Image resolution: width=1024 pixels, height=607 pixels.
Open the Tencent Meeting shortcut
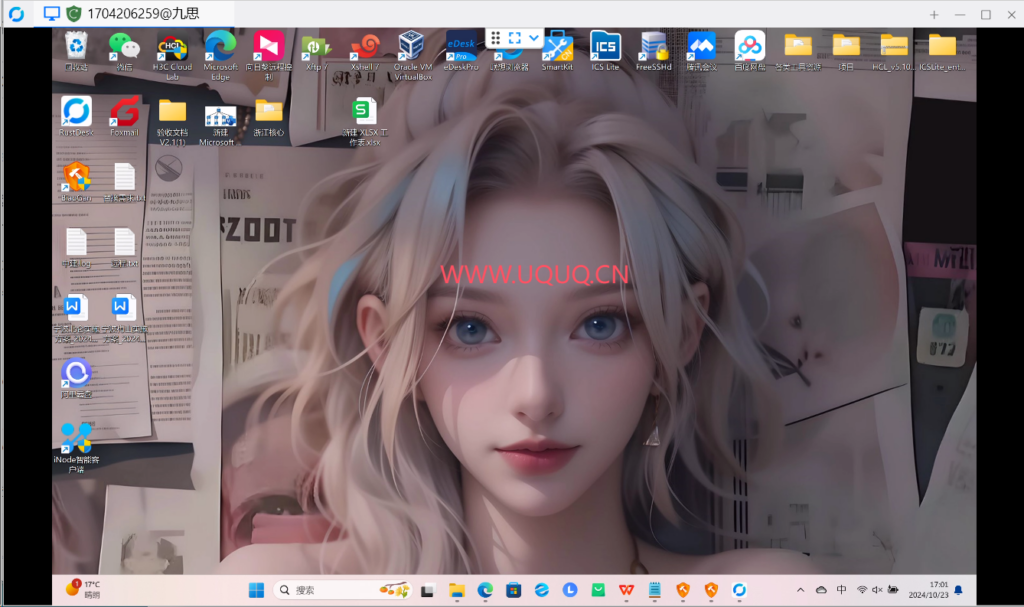tap(701, 46)
